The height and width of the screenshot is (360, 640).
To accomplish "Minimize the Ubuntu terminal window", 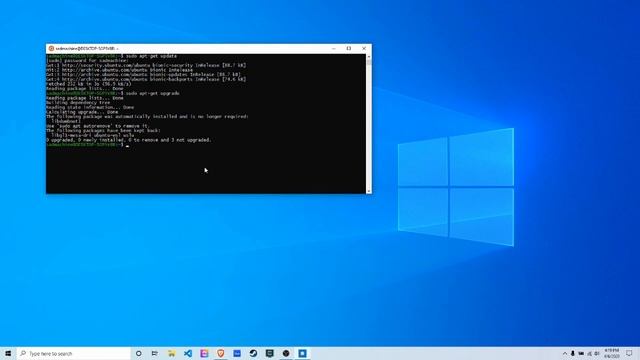I will tap(333, 48).
